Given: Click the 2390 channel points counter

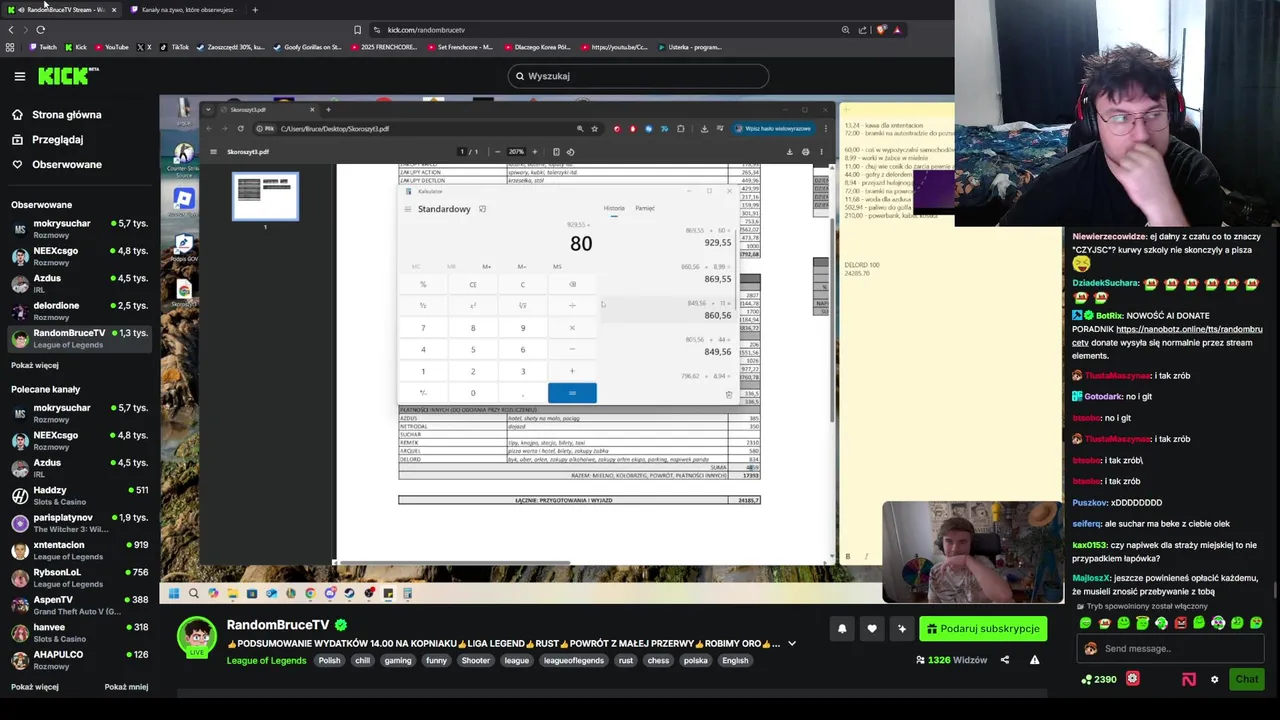Looking at the screenshot, I should click(x=1100, y=680).
